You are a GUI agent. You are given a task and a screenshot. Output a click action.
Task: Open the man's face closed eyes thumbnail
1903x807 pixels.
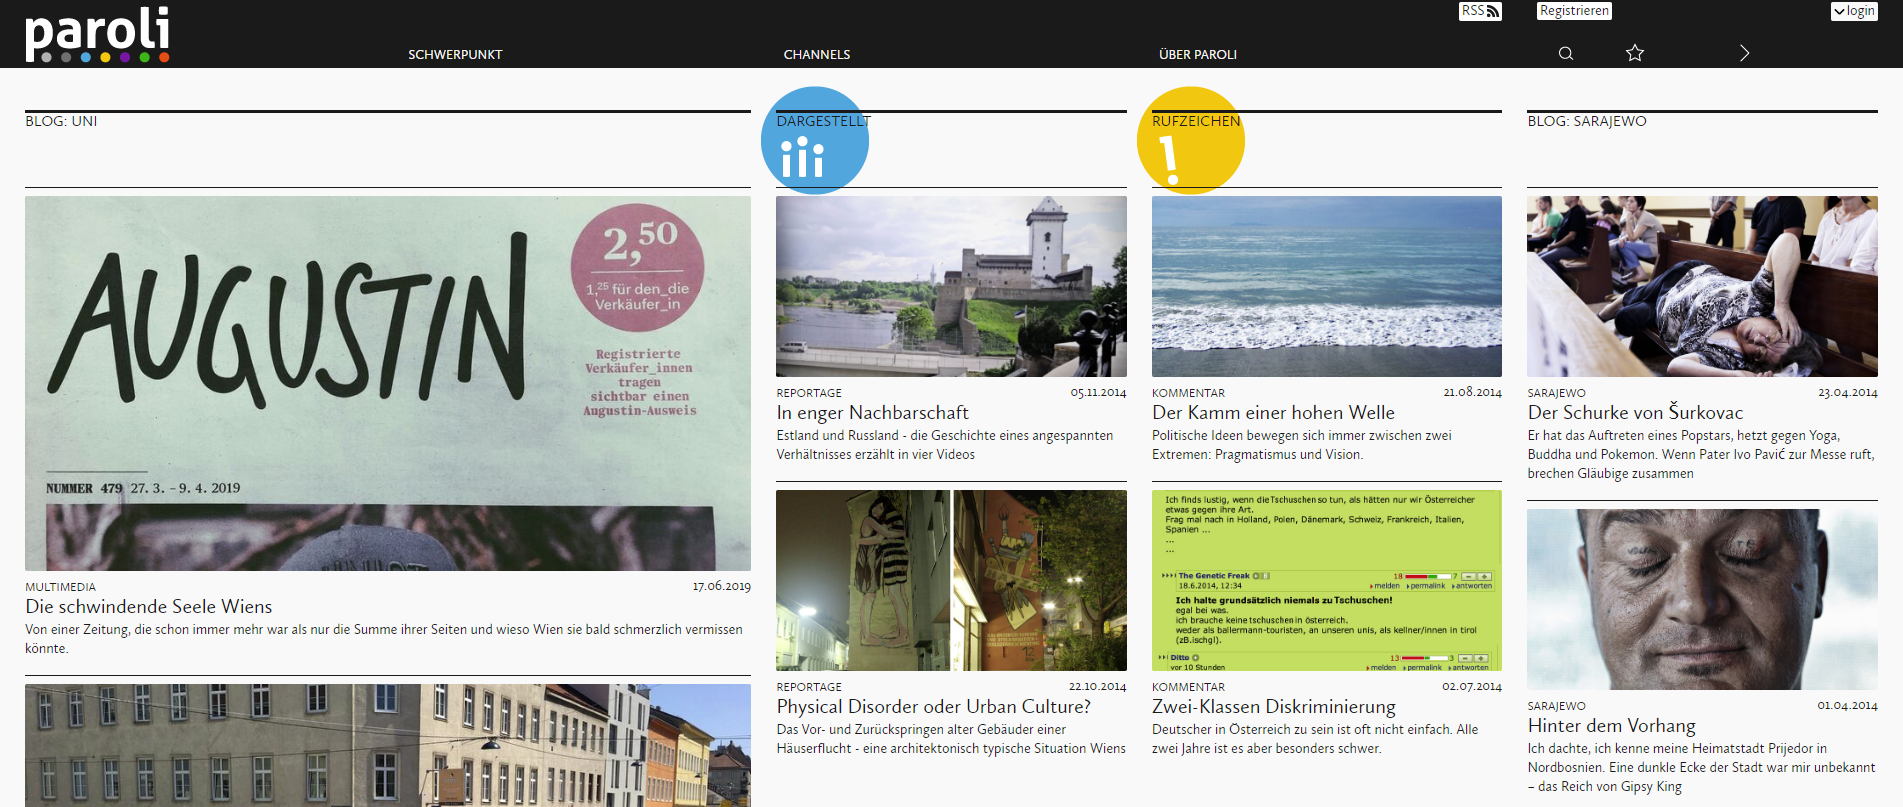point(1702,599)
